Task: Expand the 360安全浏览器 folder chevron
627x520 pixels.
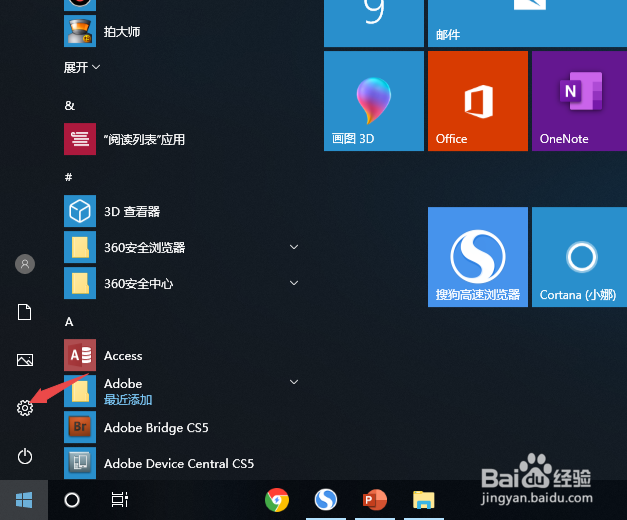Action: 294,247
